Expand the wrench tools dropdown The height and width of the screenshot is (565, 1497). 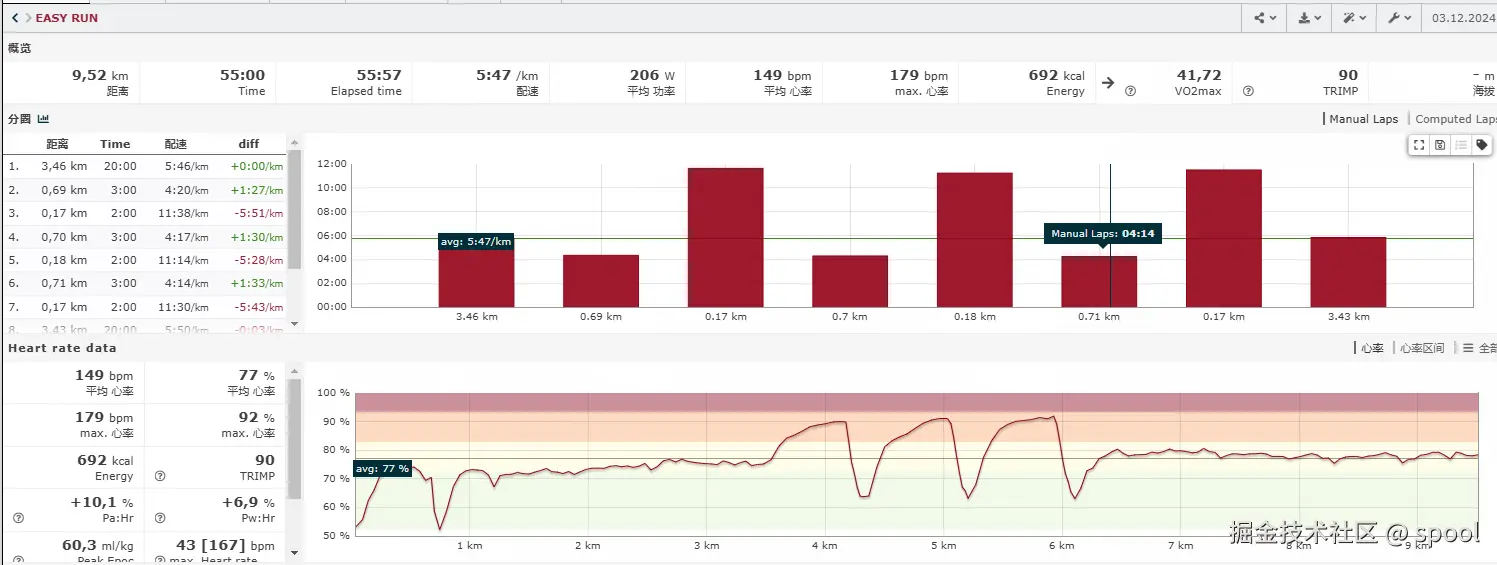[1398, 18]
